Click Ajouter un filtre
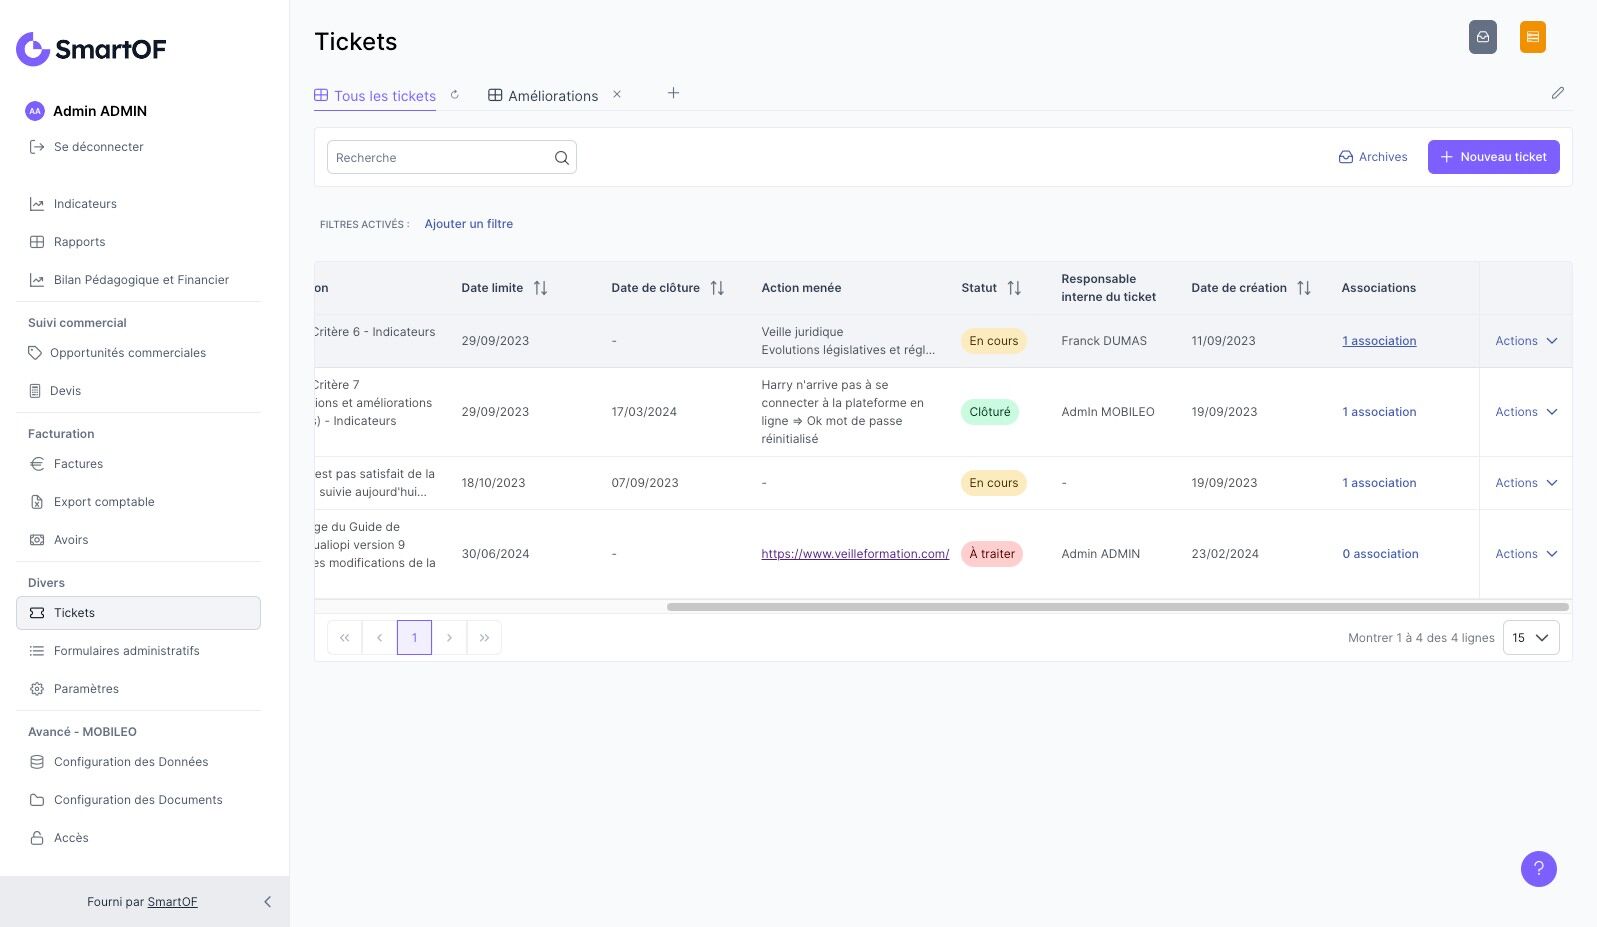Screen dimensions: 1597x927 (469, 224)
